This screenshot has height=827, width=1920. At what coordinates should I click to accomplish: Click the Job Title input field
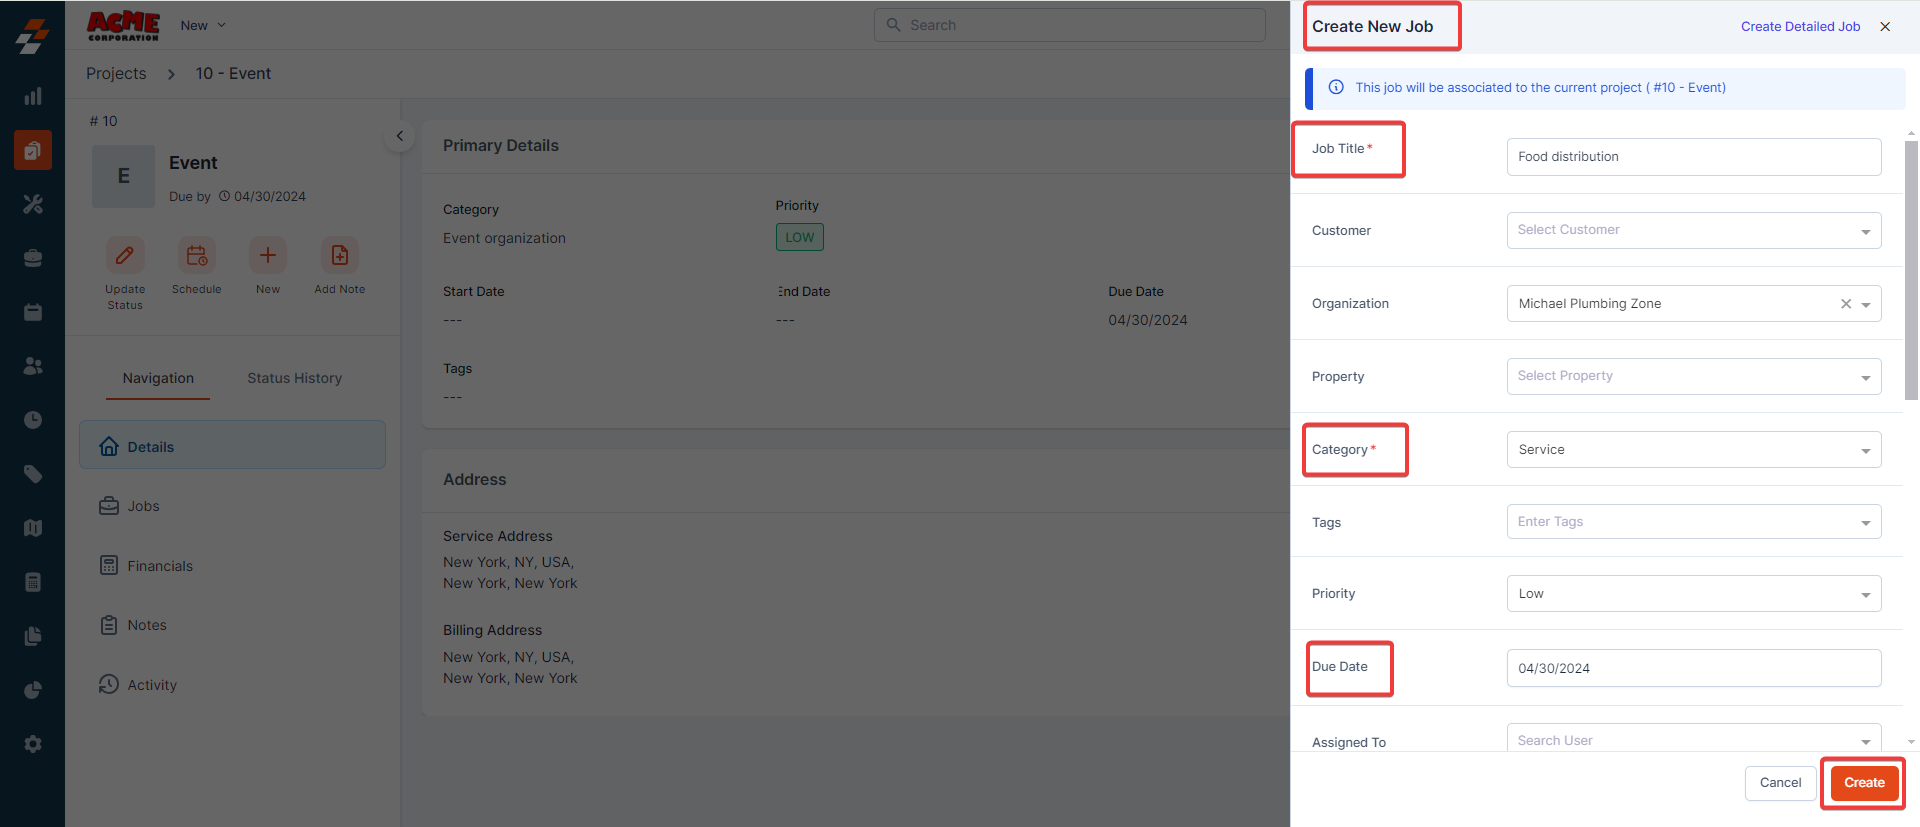[1693, 157]
